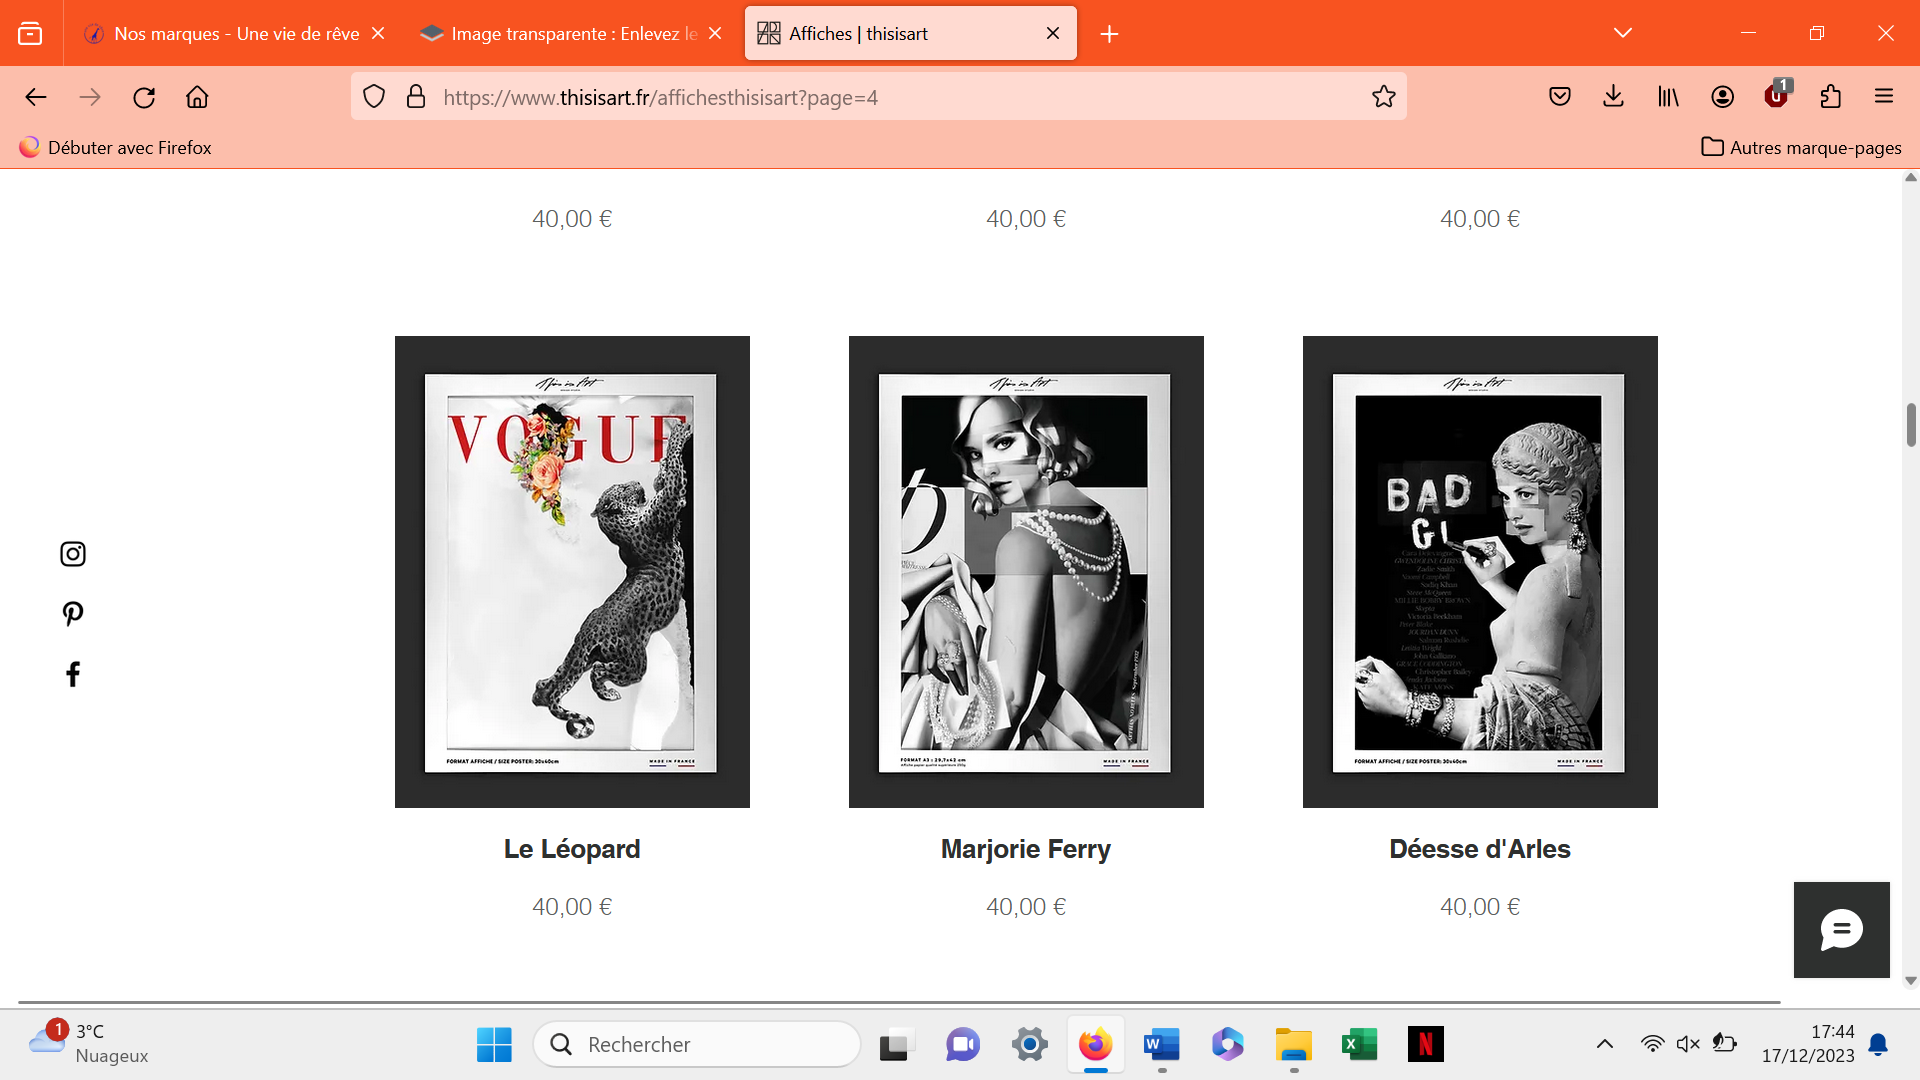Viewport: 1920px width, 1080px height.
Task: Open the notifications bell
Action: coord(1879,1045)
